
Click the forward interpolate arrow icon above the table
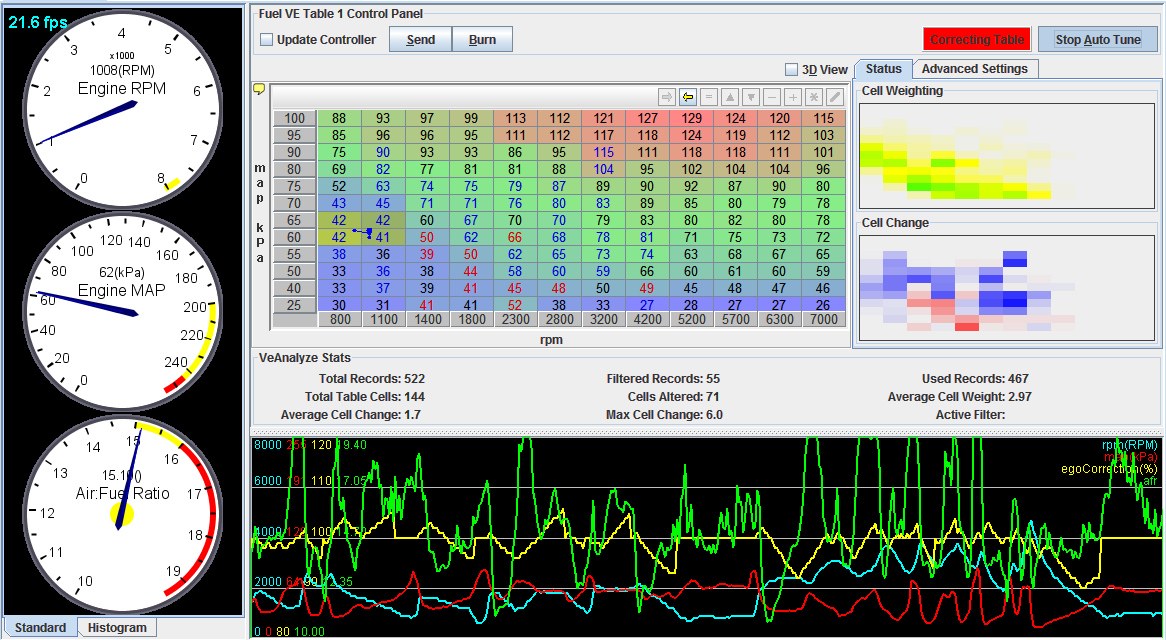666,97
